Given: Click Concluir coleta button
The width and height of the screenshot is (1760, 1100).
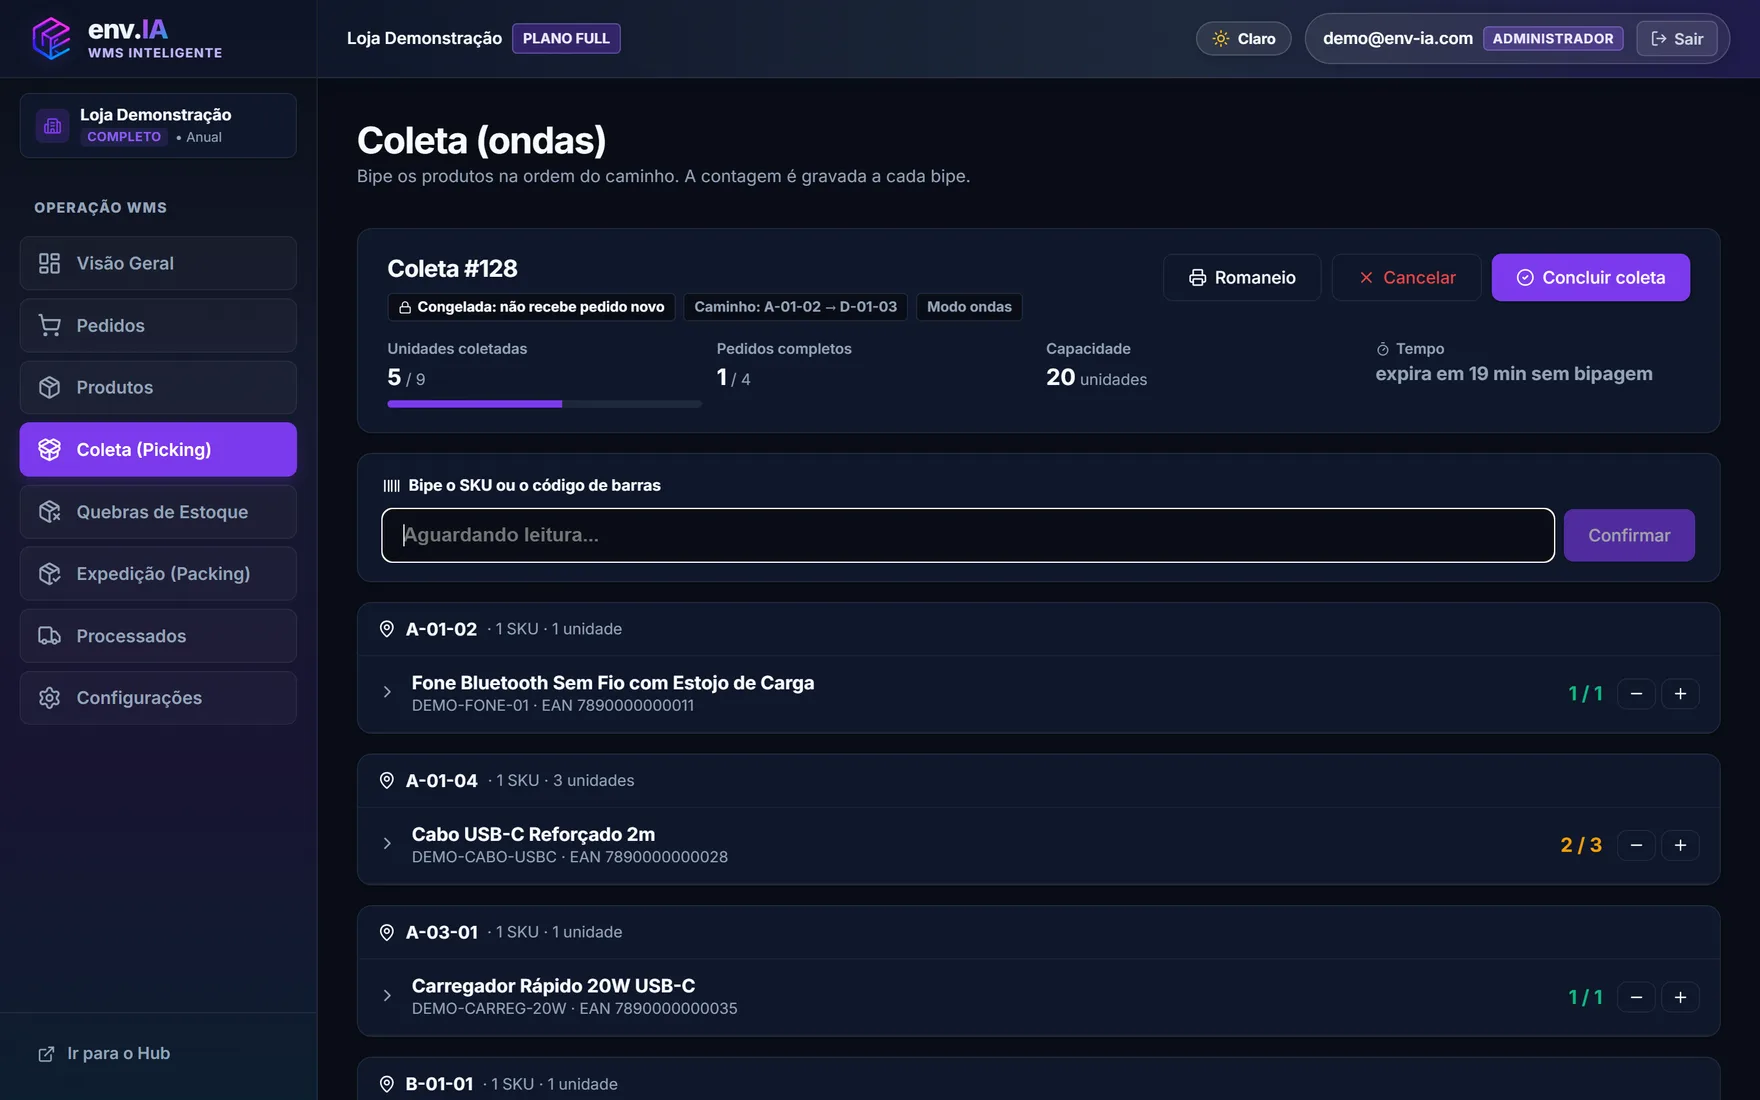Looking at the screenshot, I should tap(1590, 278).
